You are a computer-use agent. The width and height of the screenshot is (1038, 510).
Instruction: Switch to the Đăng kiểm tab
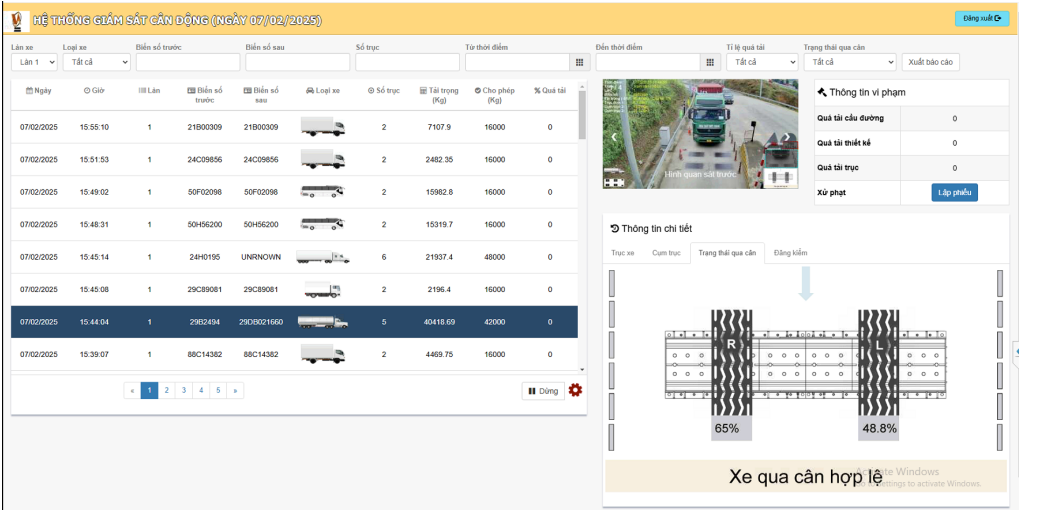(790, 253)
